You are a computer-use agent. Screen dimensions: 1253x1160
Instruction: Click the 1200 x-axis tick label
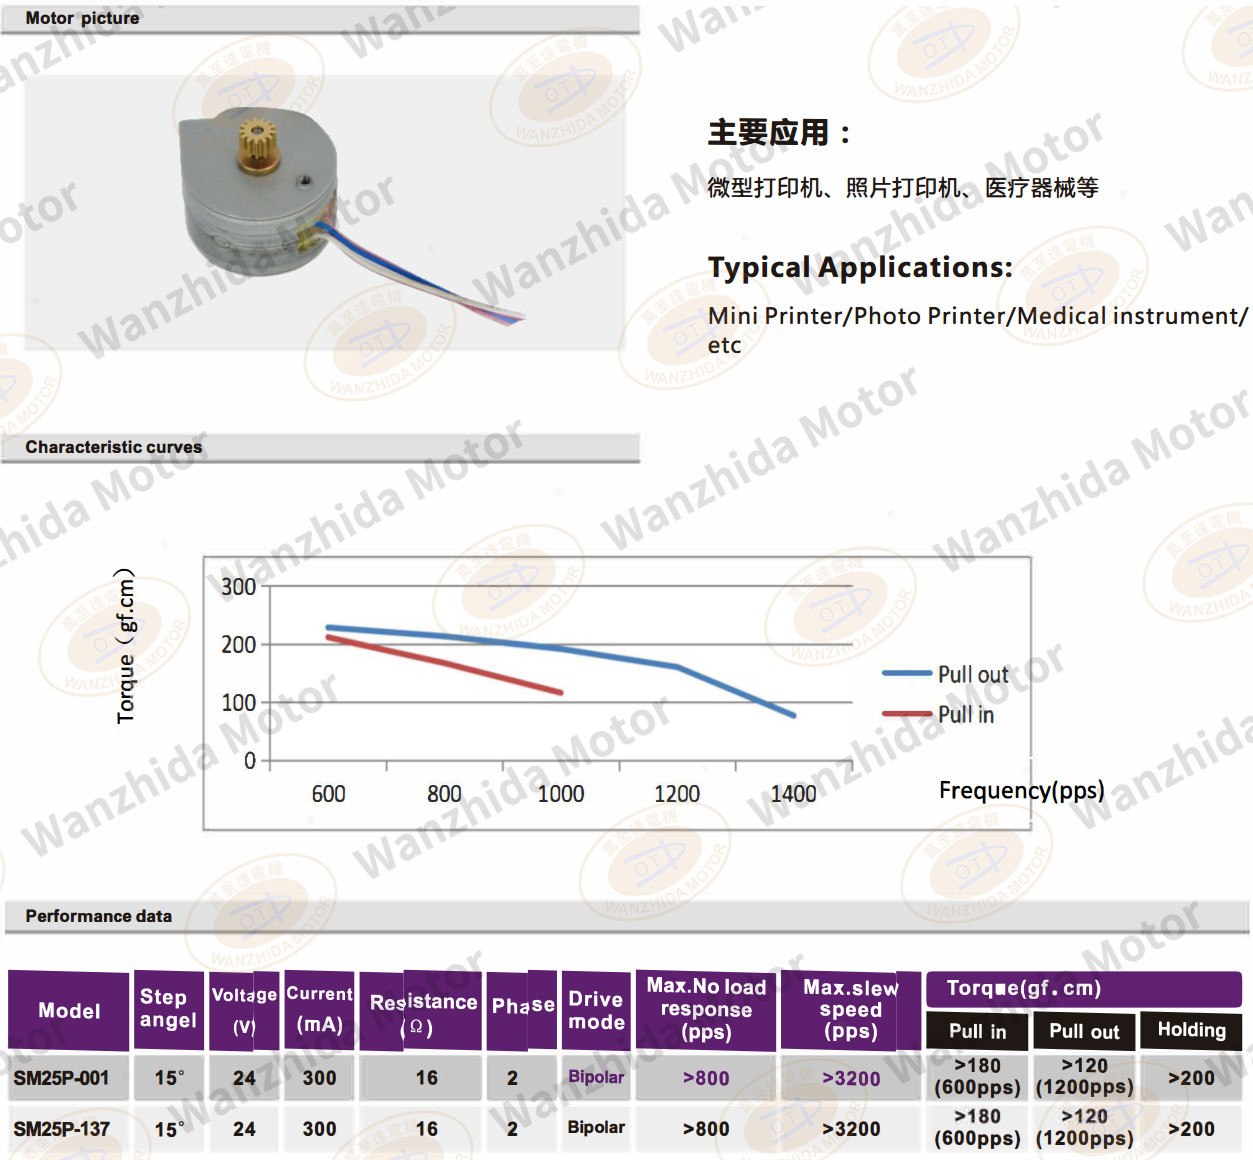[x=677, y=794]
